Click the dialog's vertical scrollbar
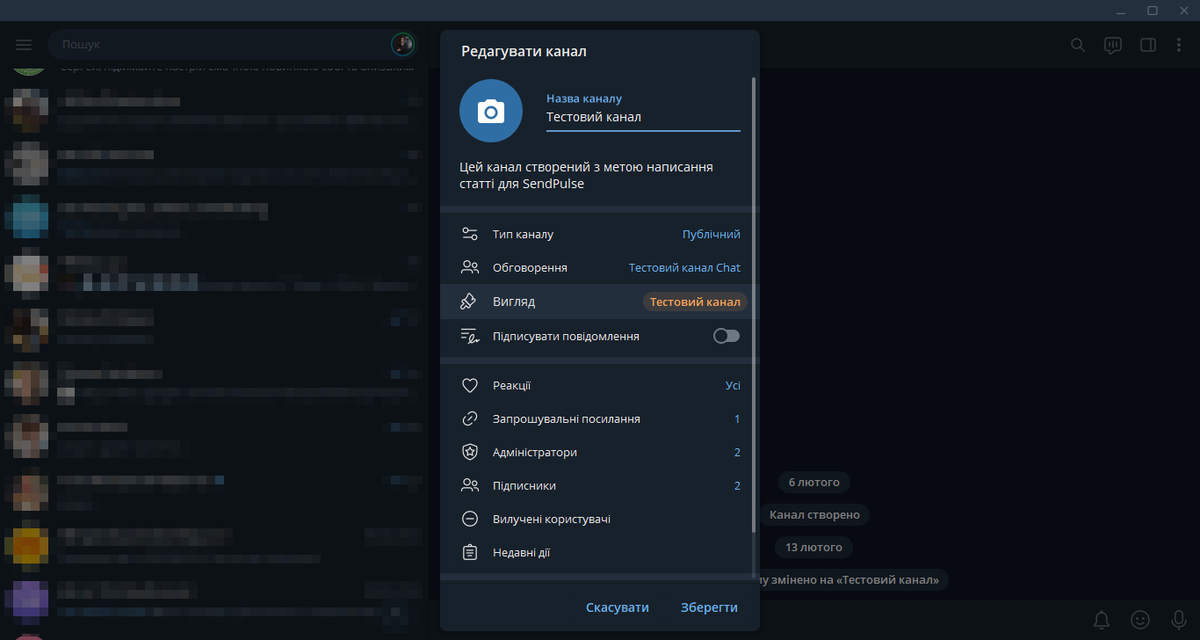 pos(755,306)
